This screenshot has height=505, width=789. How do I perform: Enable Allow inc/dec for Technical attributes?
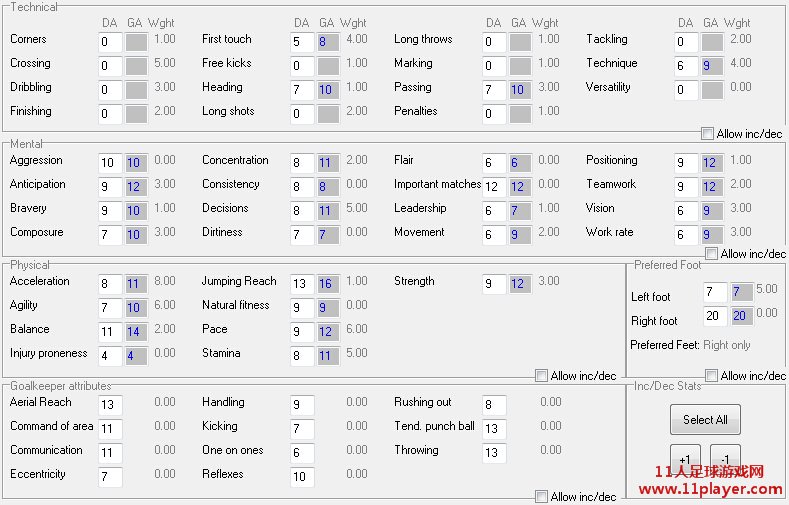(x=708, y=134)
